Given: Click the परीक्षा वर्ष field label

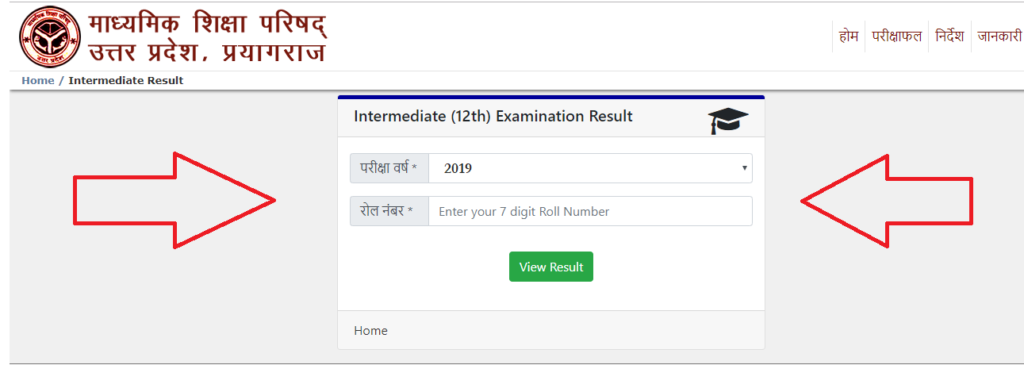Looking at the screenshot, I should (x=389, y=168).
